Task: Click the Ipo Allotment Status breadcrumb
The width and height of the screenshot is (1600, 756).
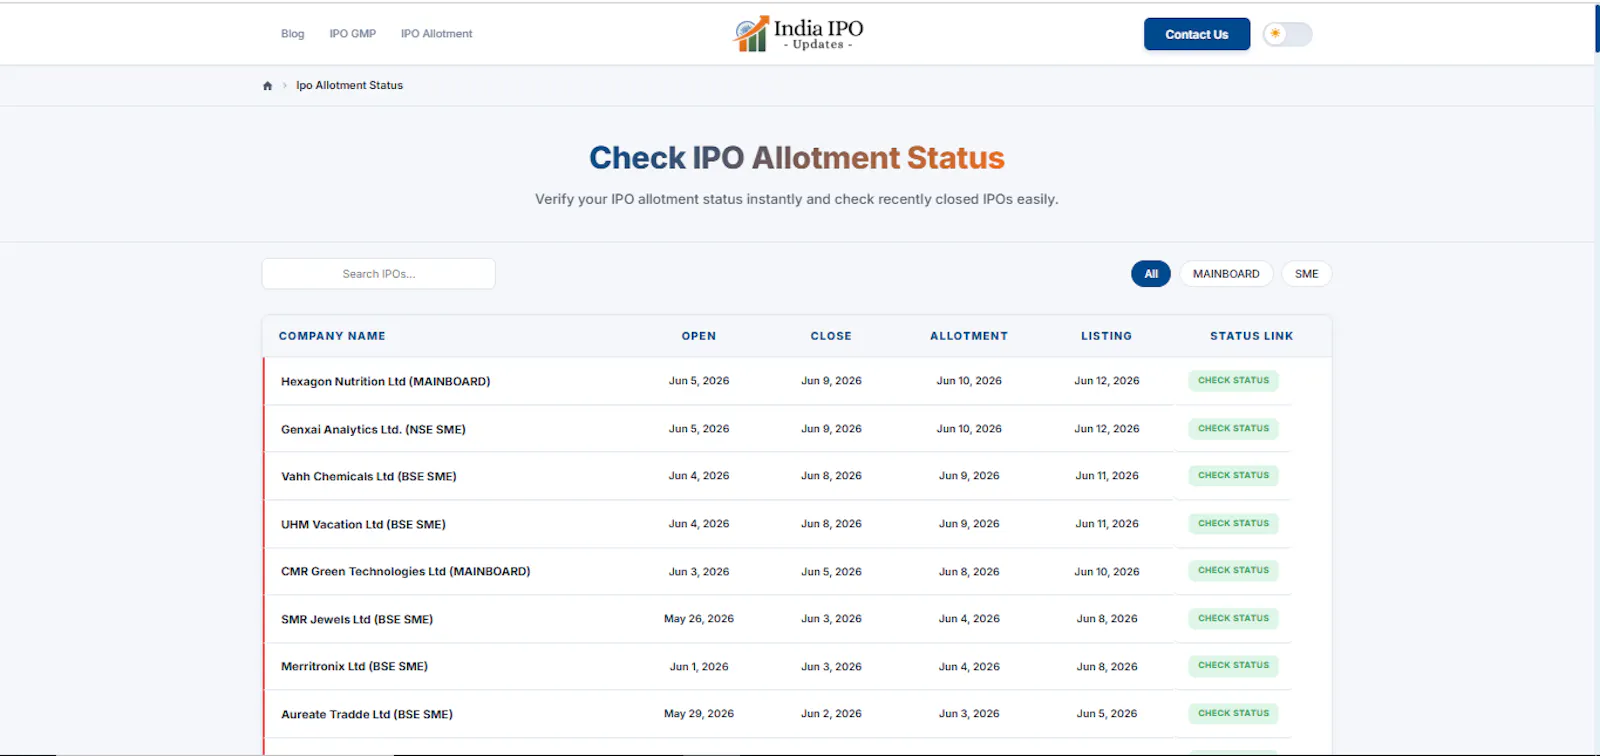Action: [349, 86]
